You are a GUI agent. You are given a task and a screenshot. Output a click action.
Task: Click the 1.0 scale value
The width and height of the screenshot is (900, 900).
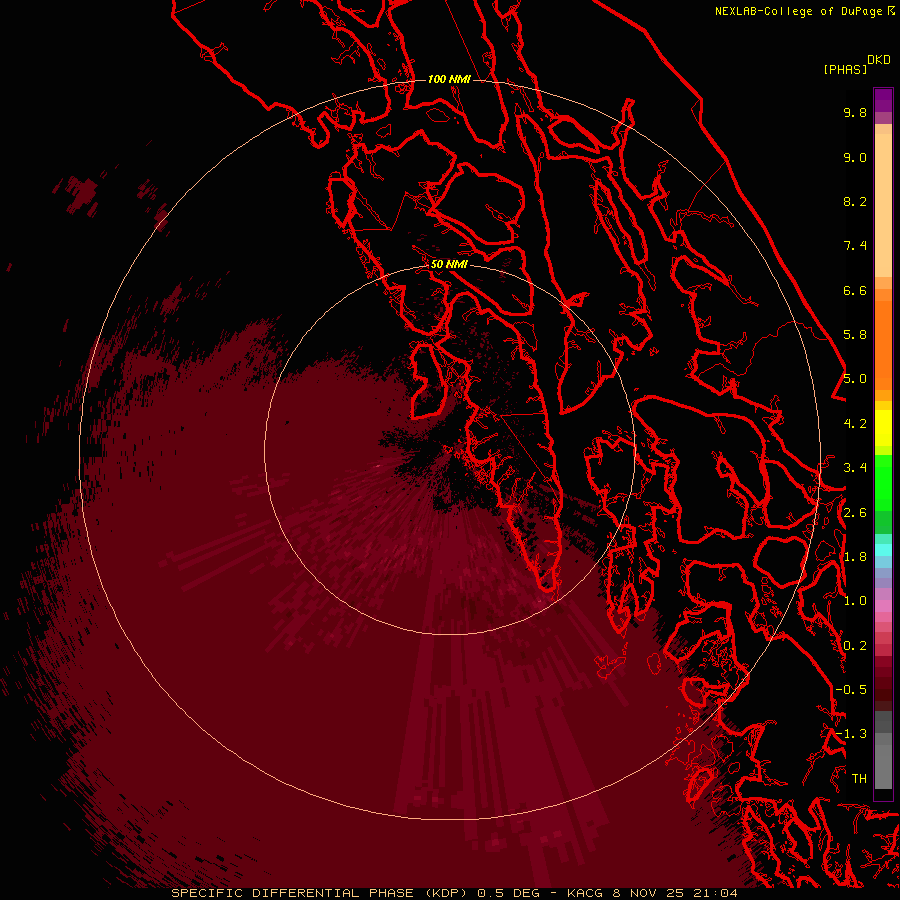pyautogui.click(x=855, y=601)
